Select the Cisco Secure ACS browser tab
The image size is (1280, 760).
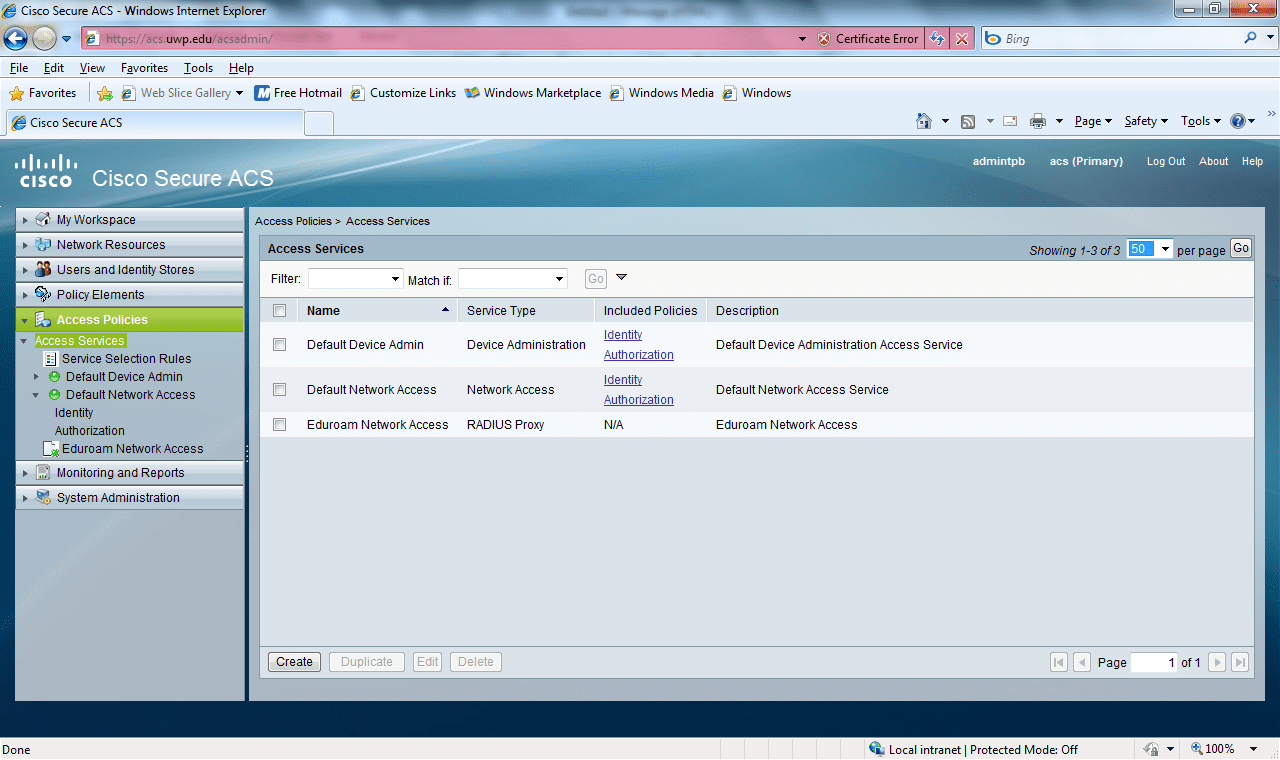pyautogui.click(x=155, y=123)
